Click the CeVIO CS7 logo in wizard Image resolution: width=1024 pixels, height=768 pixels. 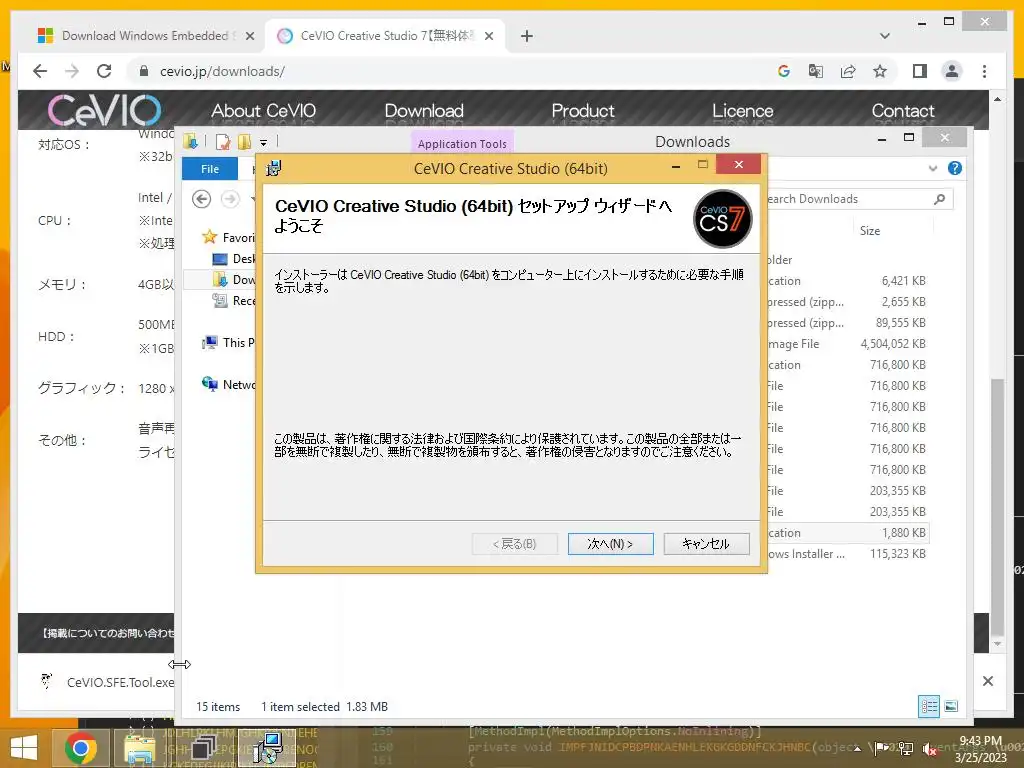pos(722,219)
